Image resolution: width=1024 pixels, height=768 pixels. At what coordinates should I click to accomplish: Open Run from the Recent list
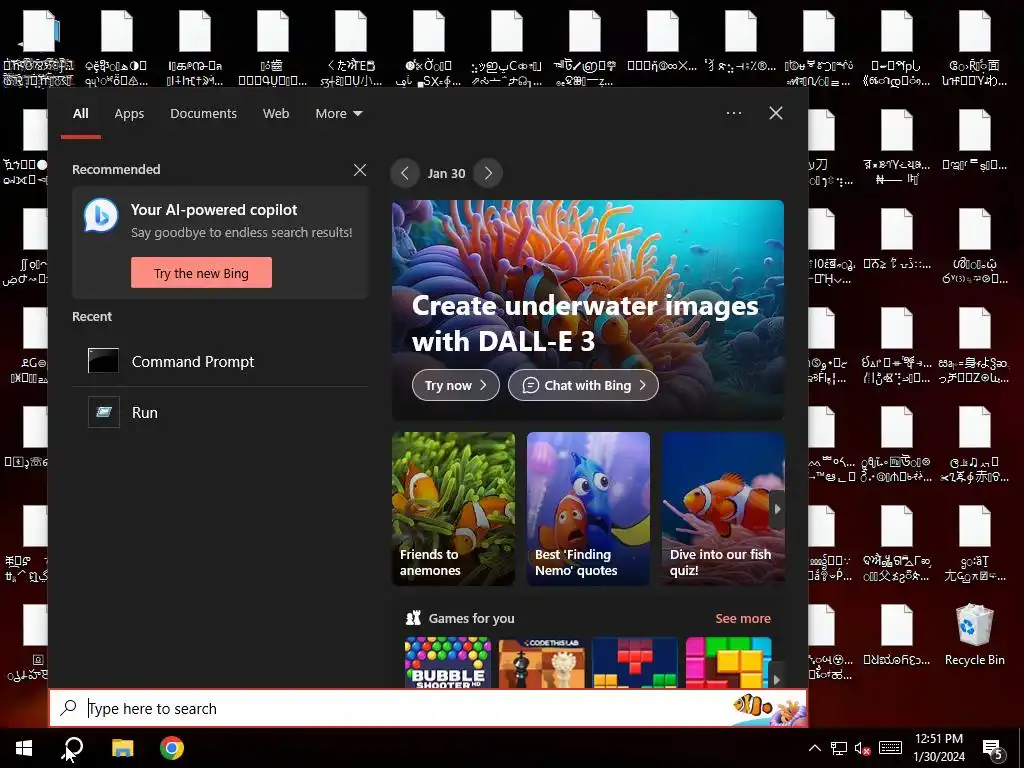(220, 412)
